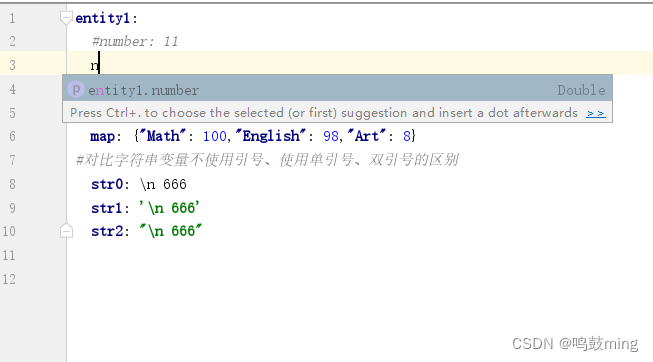
Task: Click line number 8 in the gutter
Action: pyautogui.click(x=12, y=184)
